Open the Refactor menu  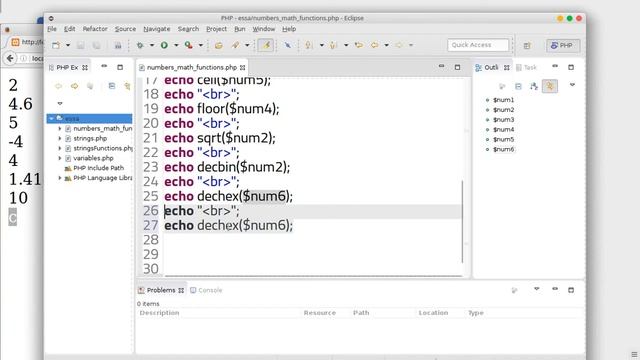[x=95, y=29]
